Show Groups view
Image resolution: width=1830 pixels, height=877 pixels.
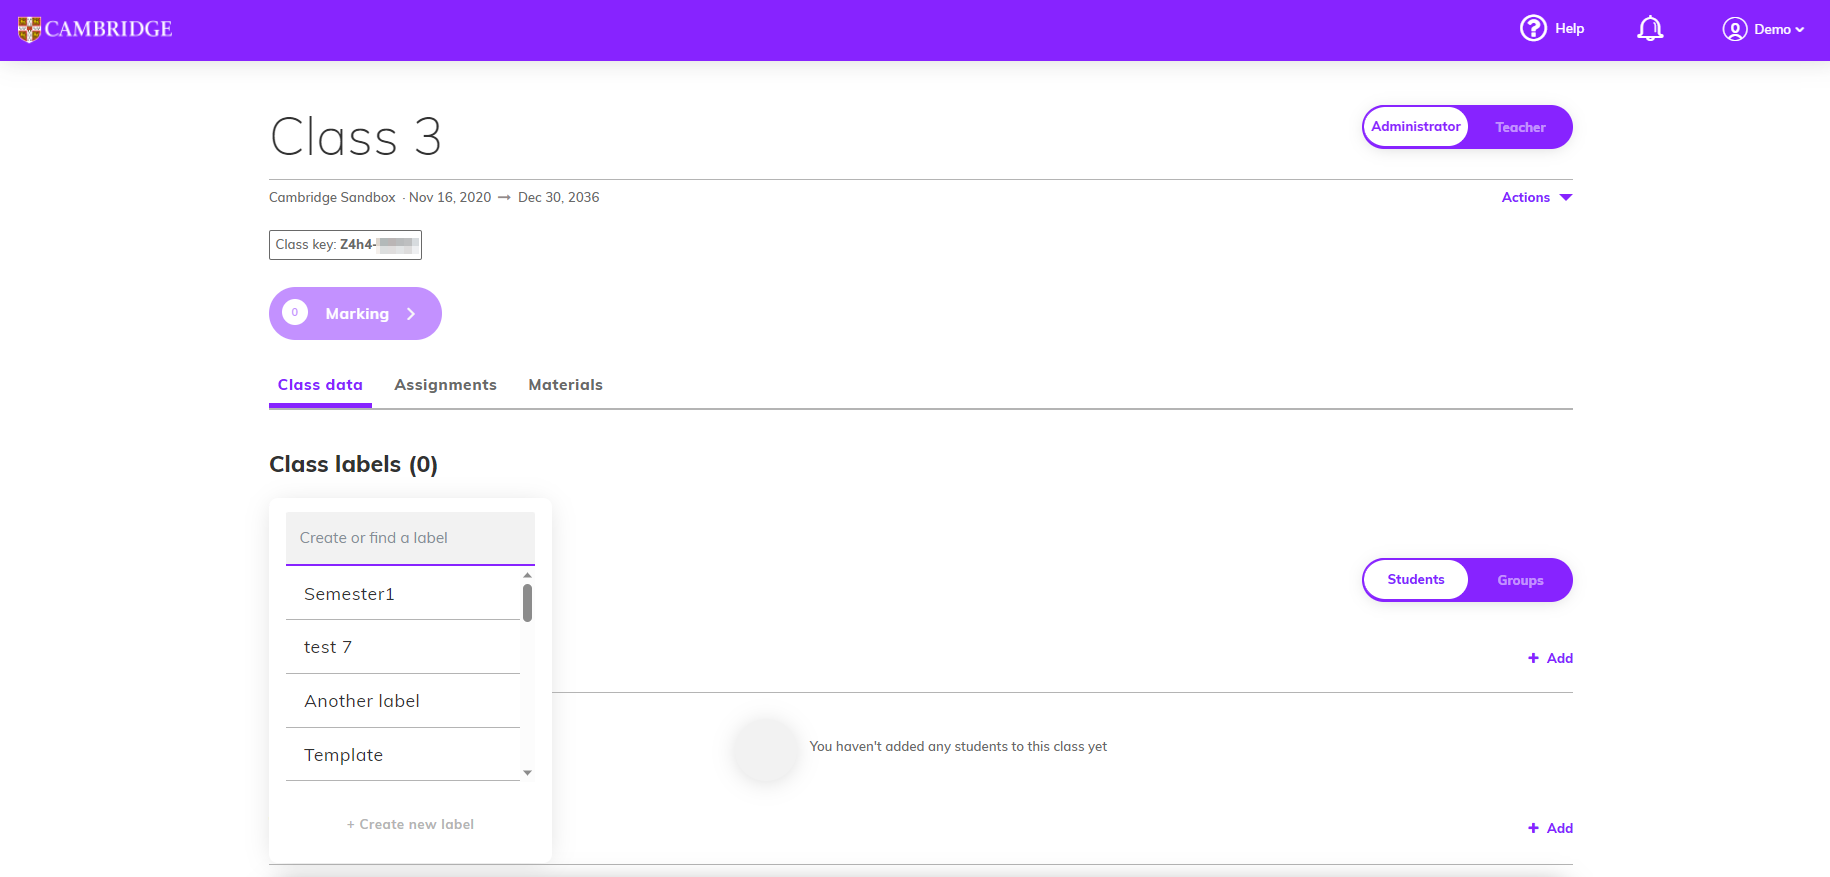[x=1520, y=580]
